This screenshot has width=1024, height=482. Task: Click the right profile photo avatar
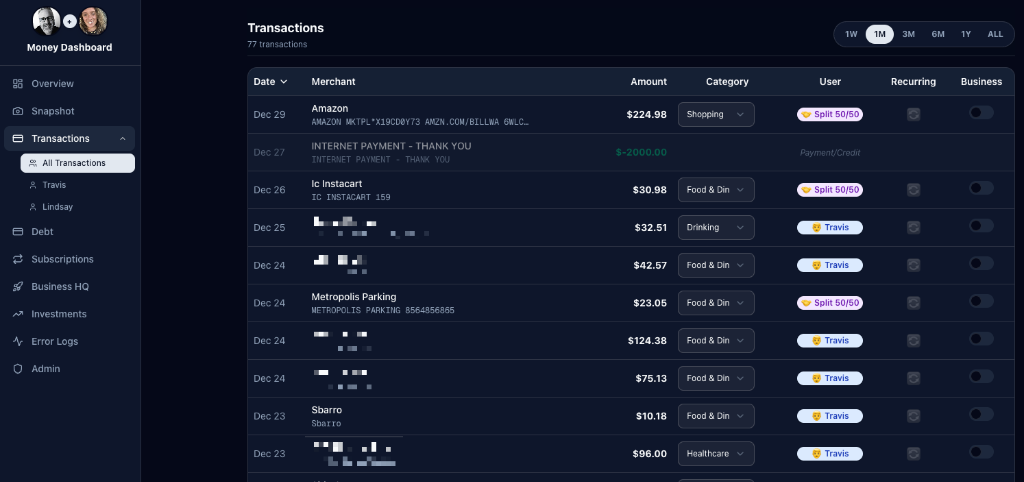click(x=93, y=22)
